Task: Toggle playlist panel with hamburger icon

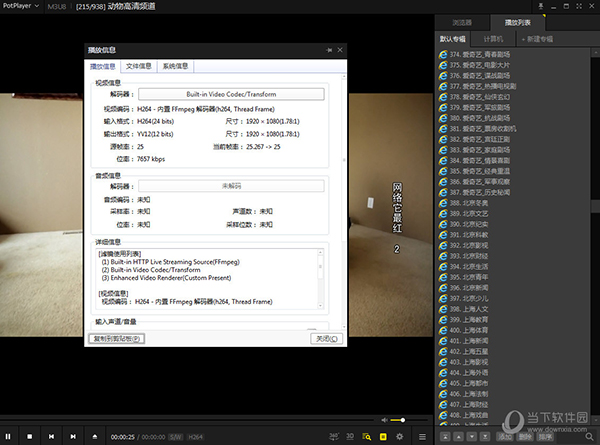Action: coord(422,436)
